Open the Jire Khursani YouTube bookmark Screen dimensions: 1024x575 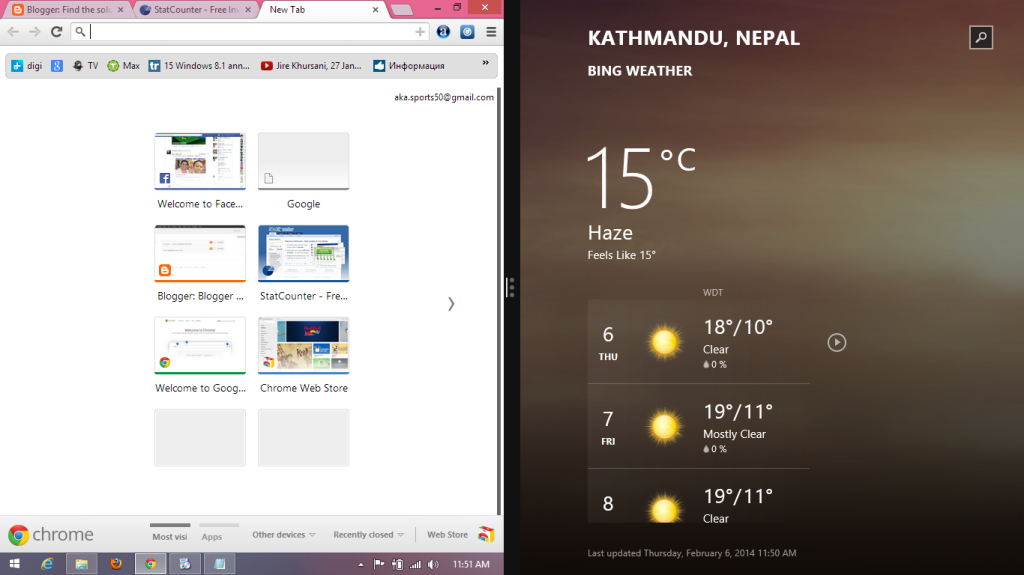point(312,66)
